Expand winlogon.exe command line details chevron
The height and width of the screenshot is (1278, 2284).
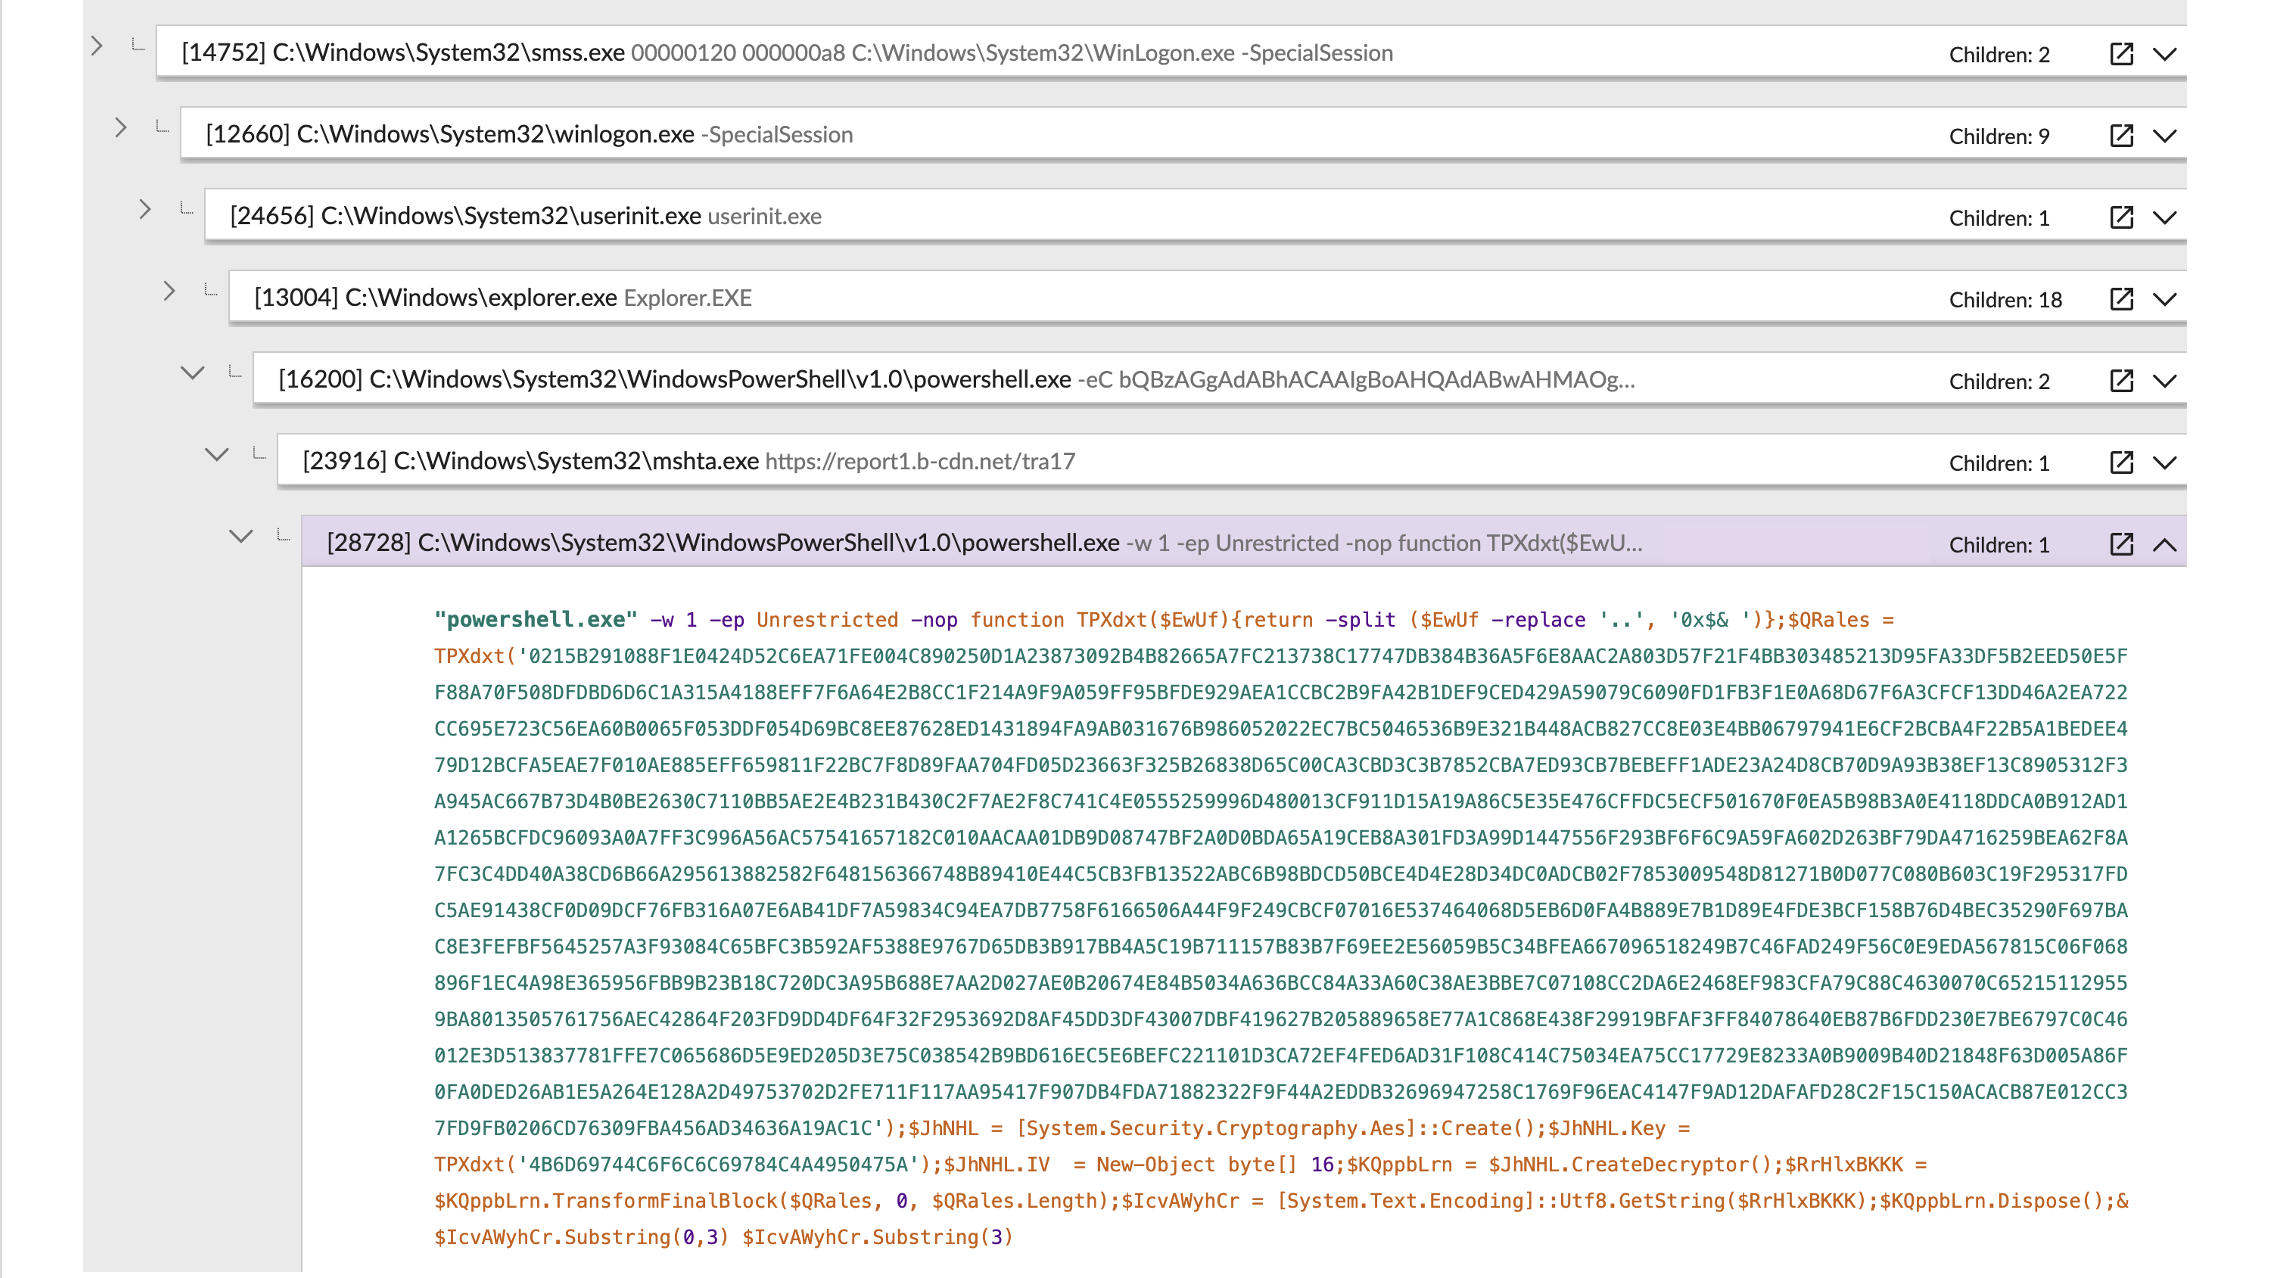(x=2165, y=136)
